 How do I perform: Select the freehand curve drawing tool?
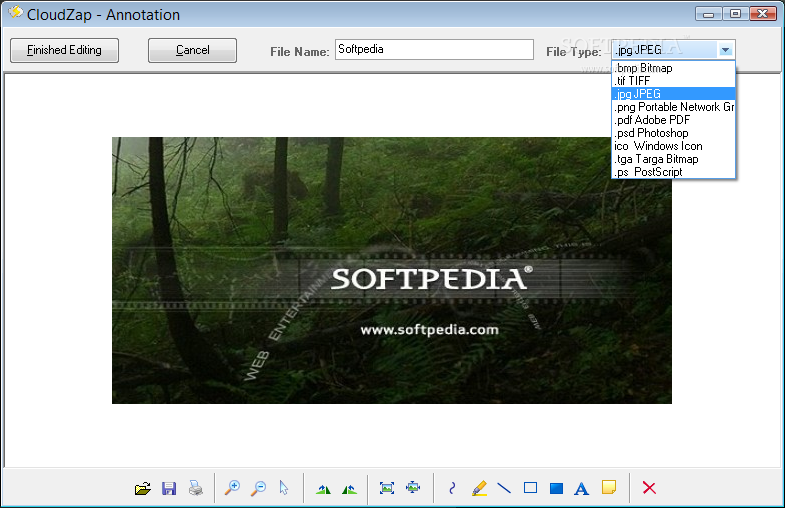click(453, 488)
